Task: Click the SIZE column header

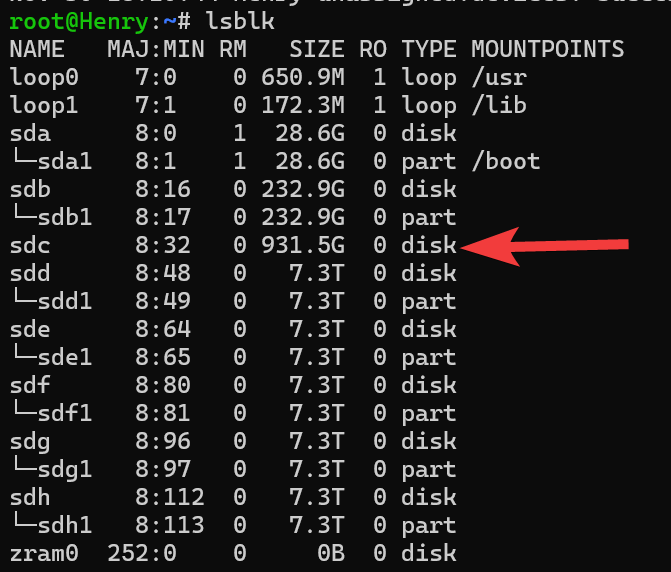Action: 317,49
